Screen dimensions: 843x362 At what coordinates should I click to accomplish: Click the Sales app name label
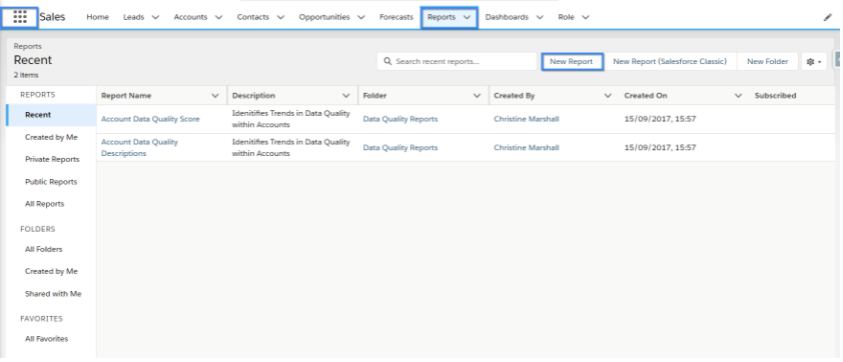coord(52,17)
